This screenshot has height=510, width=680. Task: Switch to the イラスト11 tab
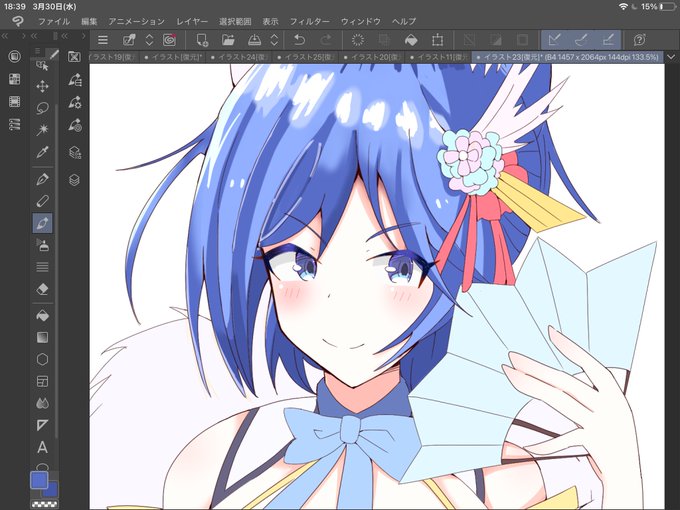439,57
